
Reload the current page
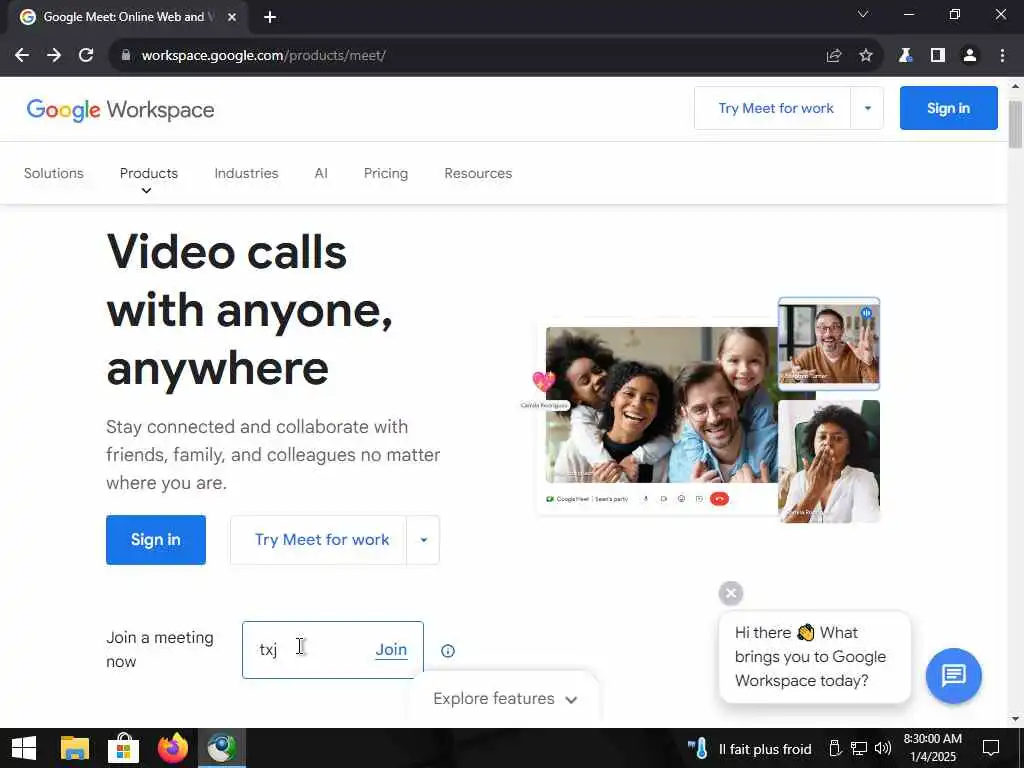click(86, 56)
